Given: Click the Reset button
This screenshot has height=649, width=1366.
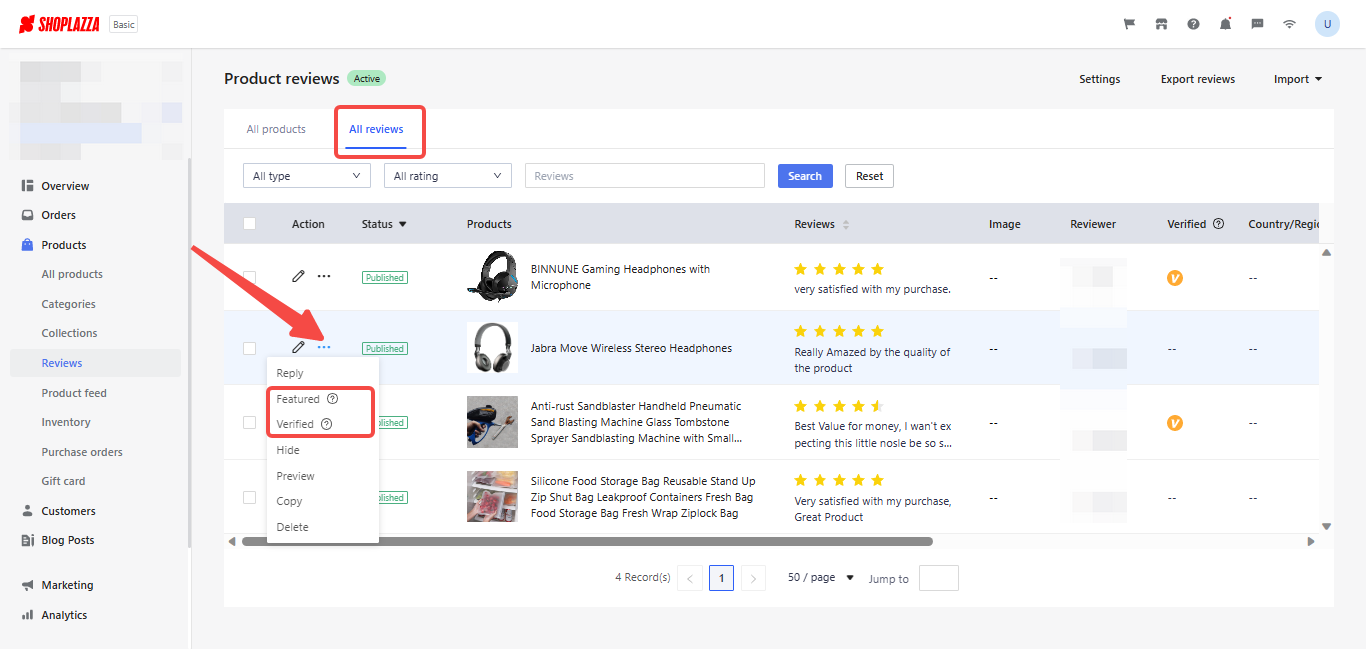Looking at the screenshot, I should (x=870, y=176).
